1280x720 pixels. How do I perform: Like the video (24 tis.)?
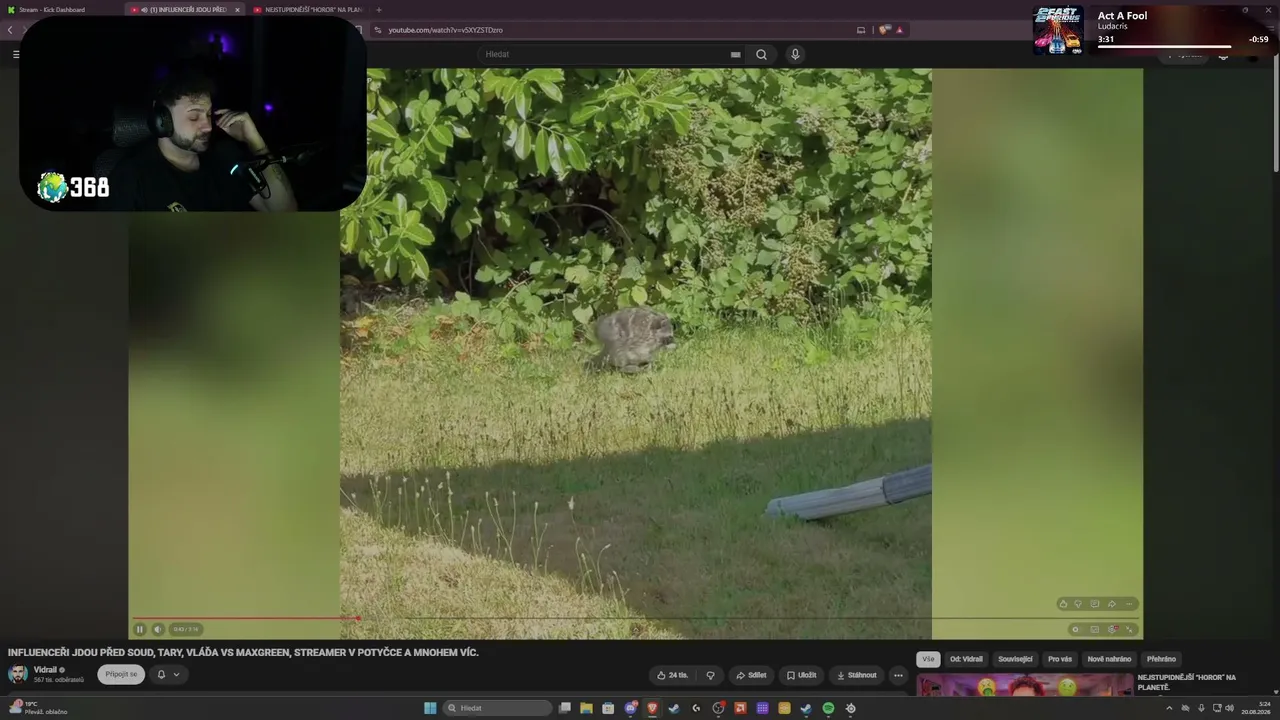pyautogui.click(x=672, y=675)
